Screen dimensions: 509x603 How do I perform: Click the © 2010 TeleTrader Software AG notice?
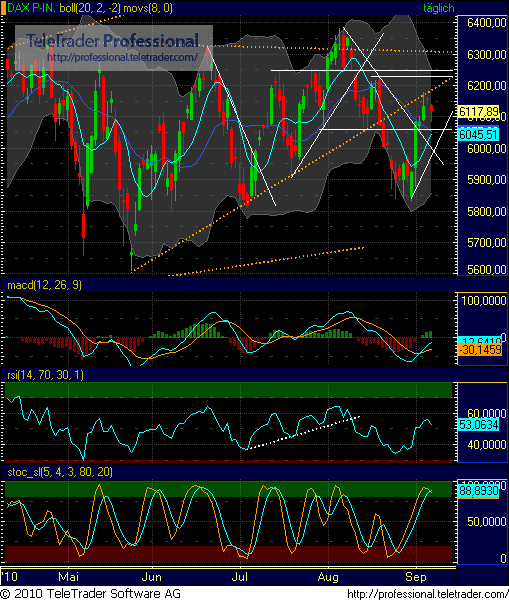click(x=90, y=594)
